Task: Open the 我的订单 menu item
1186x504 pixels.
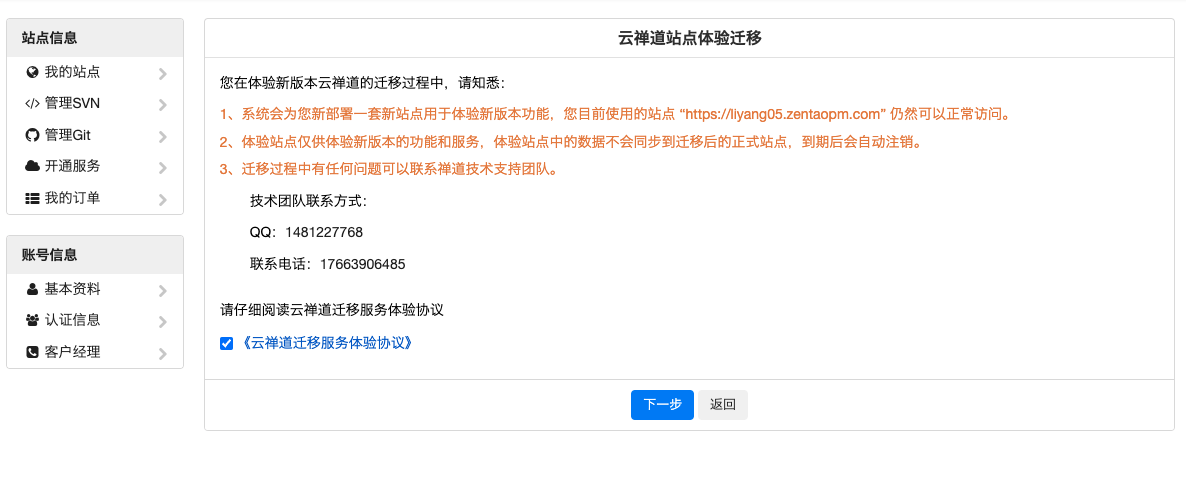Action: pyautogui.click(x=72, y=198)
